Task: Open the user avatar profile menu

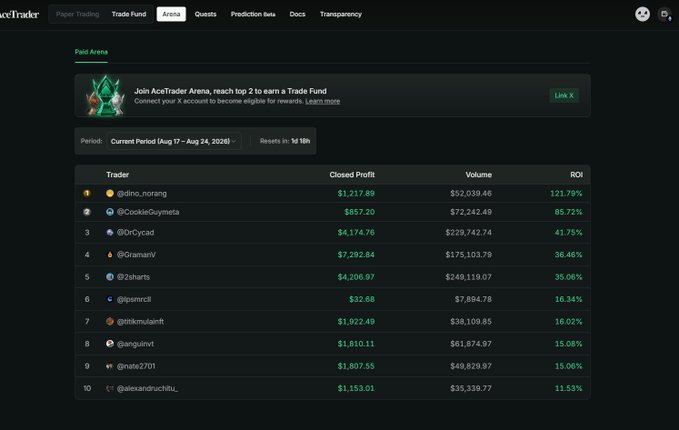Action: (x=642, y=14)
